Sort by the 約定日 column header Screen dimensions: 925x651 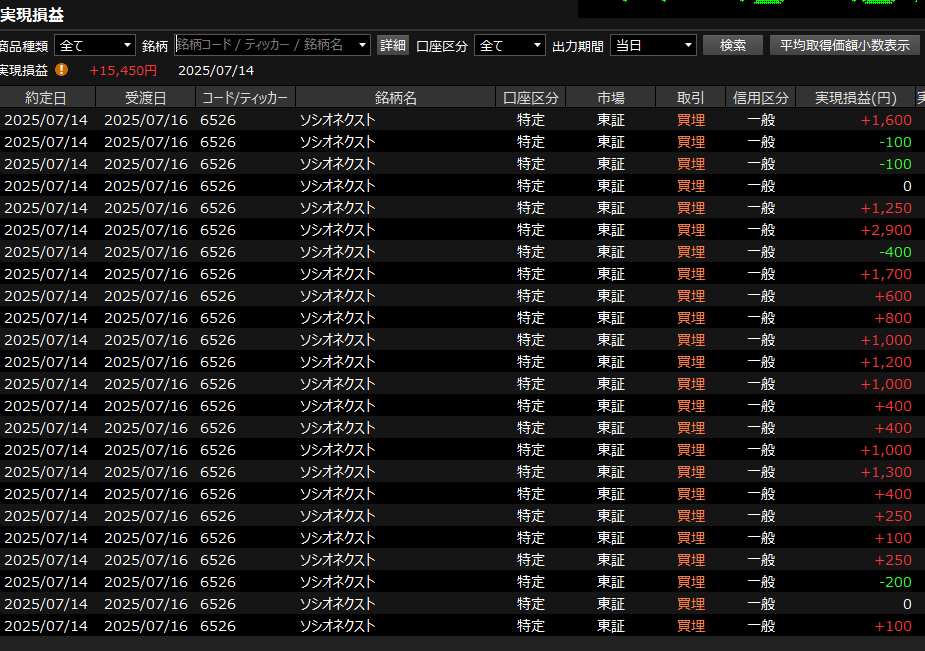46,97
